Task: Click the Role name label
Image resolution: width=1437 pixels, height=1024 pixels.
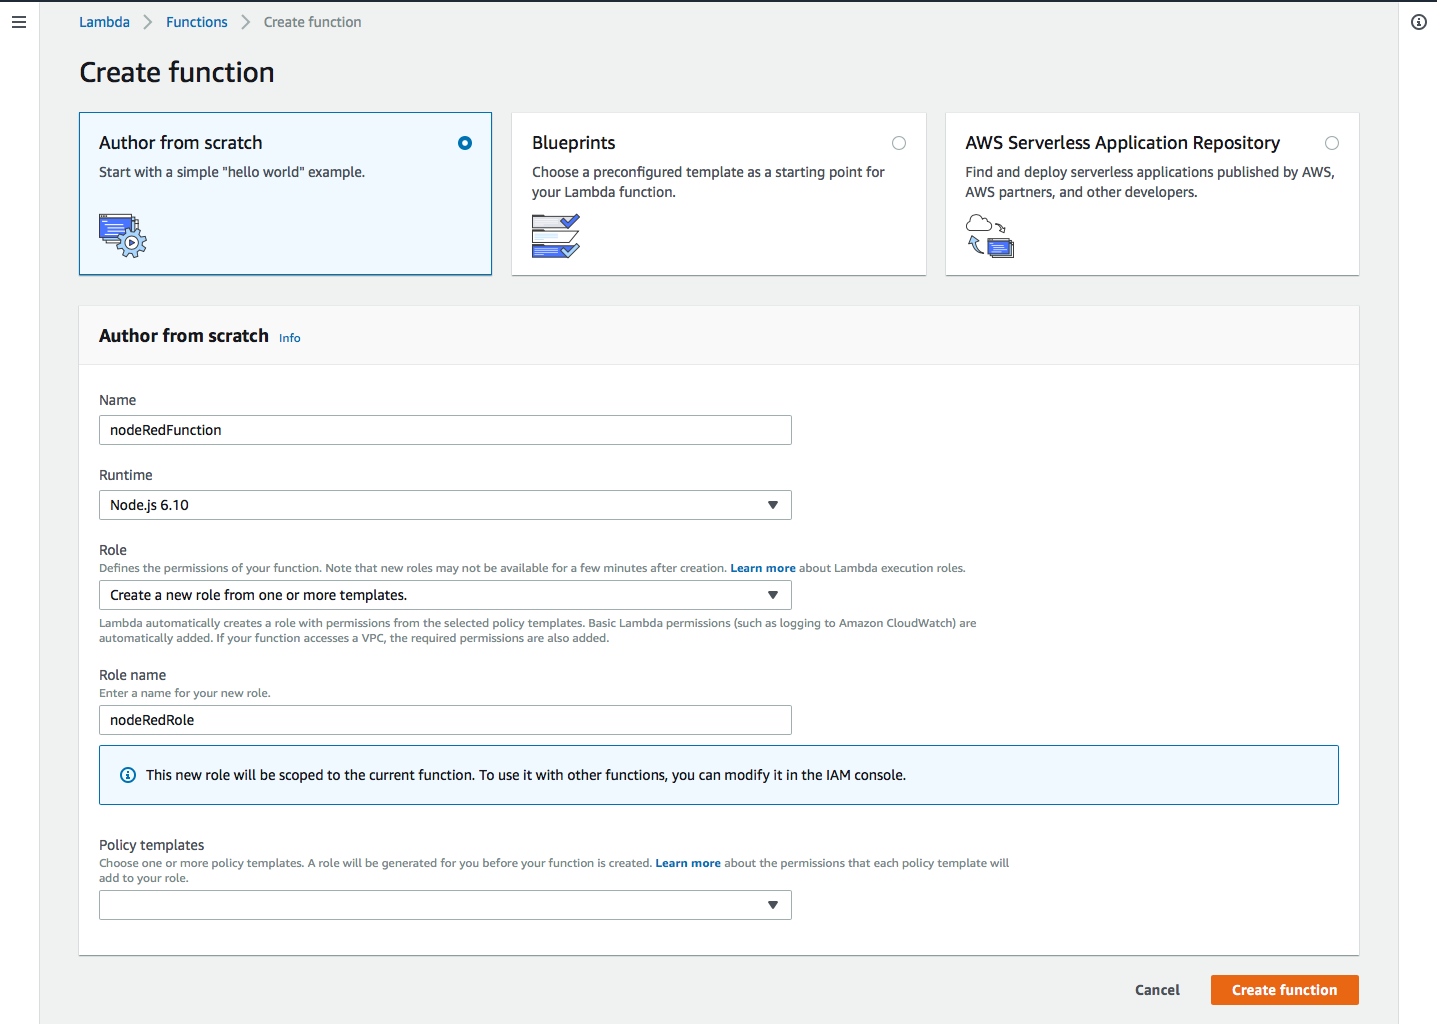Action: [x=133, y=675]
